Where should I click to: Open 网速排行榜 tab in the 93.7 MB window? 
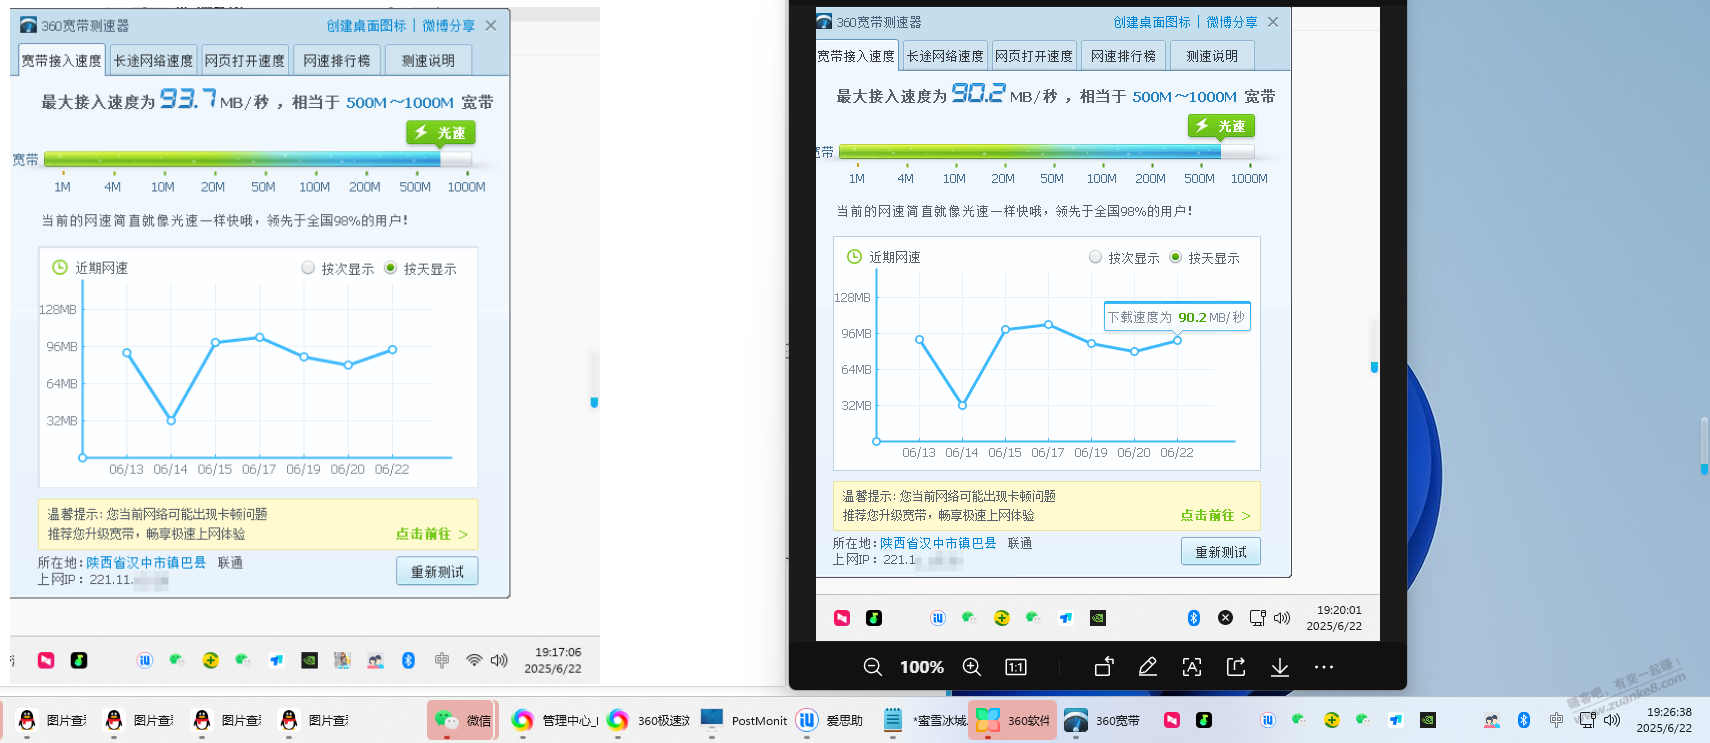(337, 60)
